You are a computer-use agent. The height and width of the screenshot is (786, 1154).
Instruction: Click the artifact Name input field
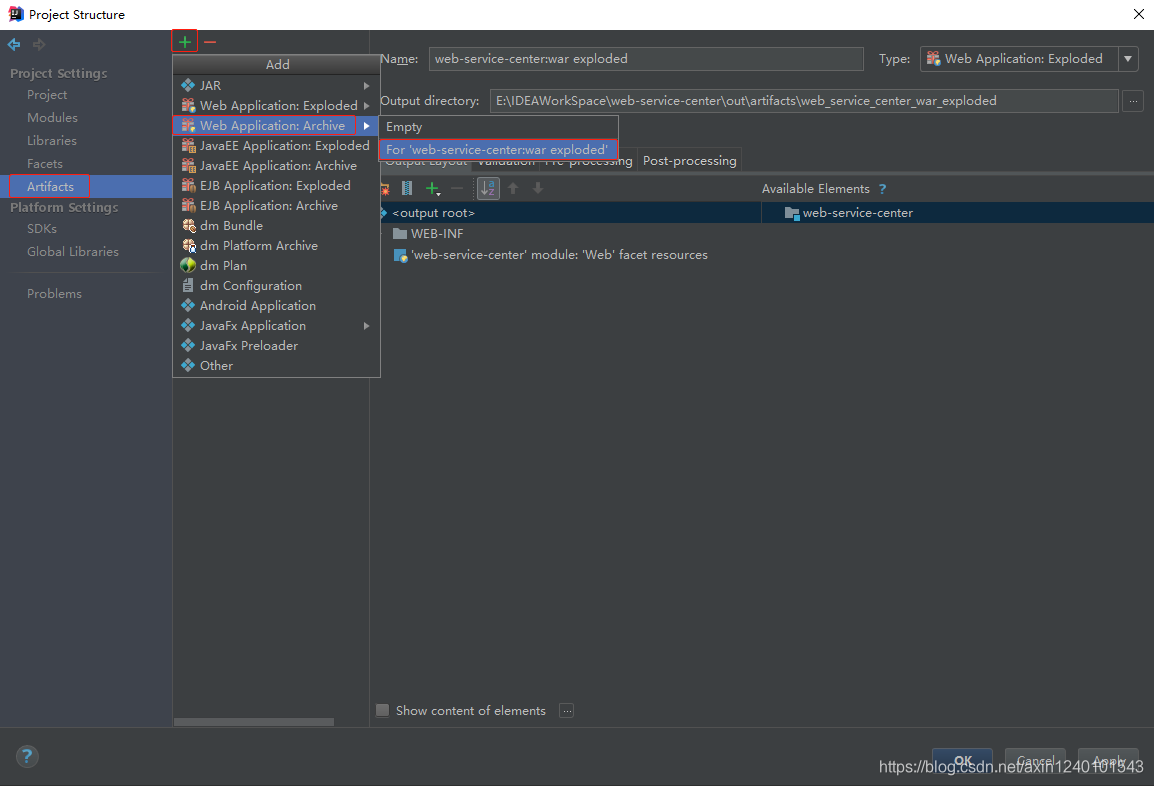coord(645,59)
